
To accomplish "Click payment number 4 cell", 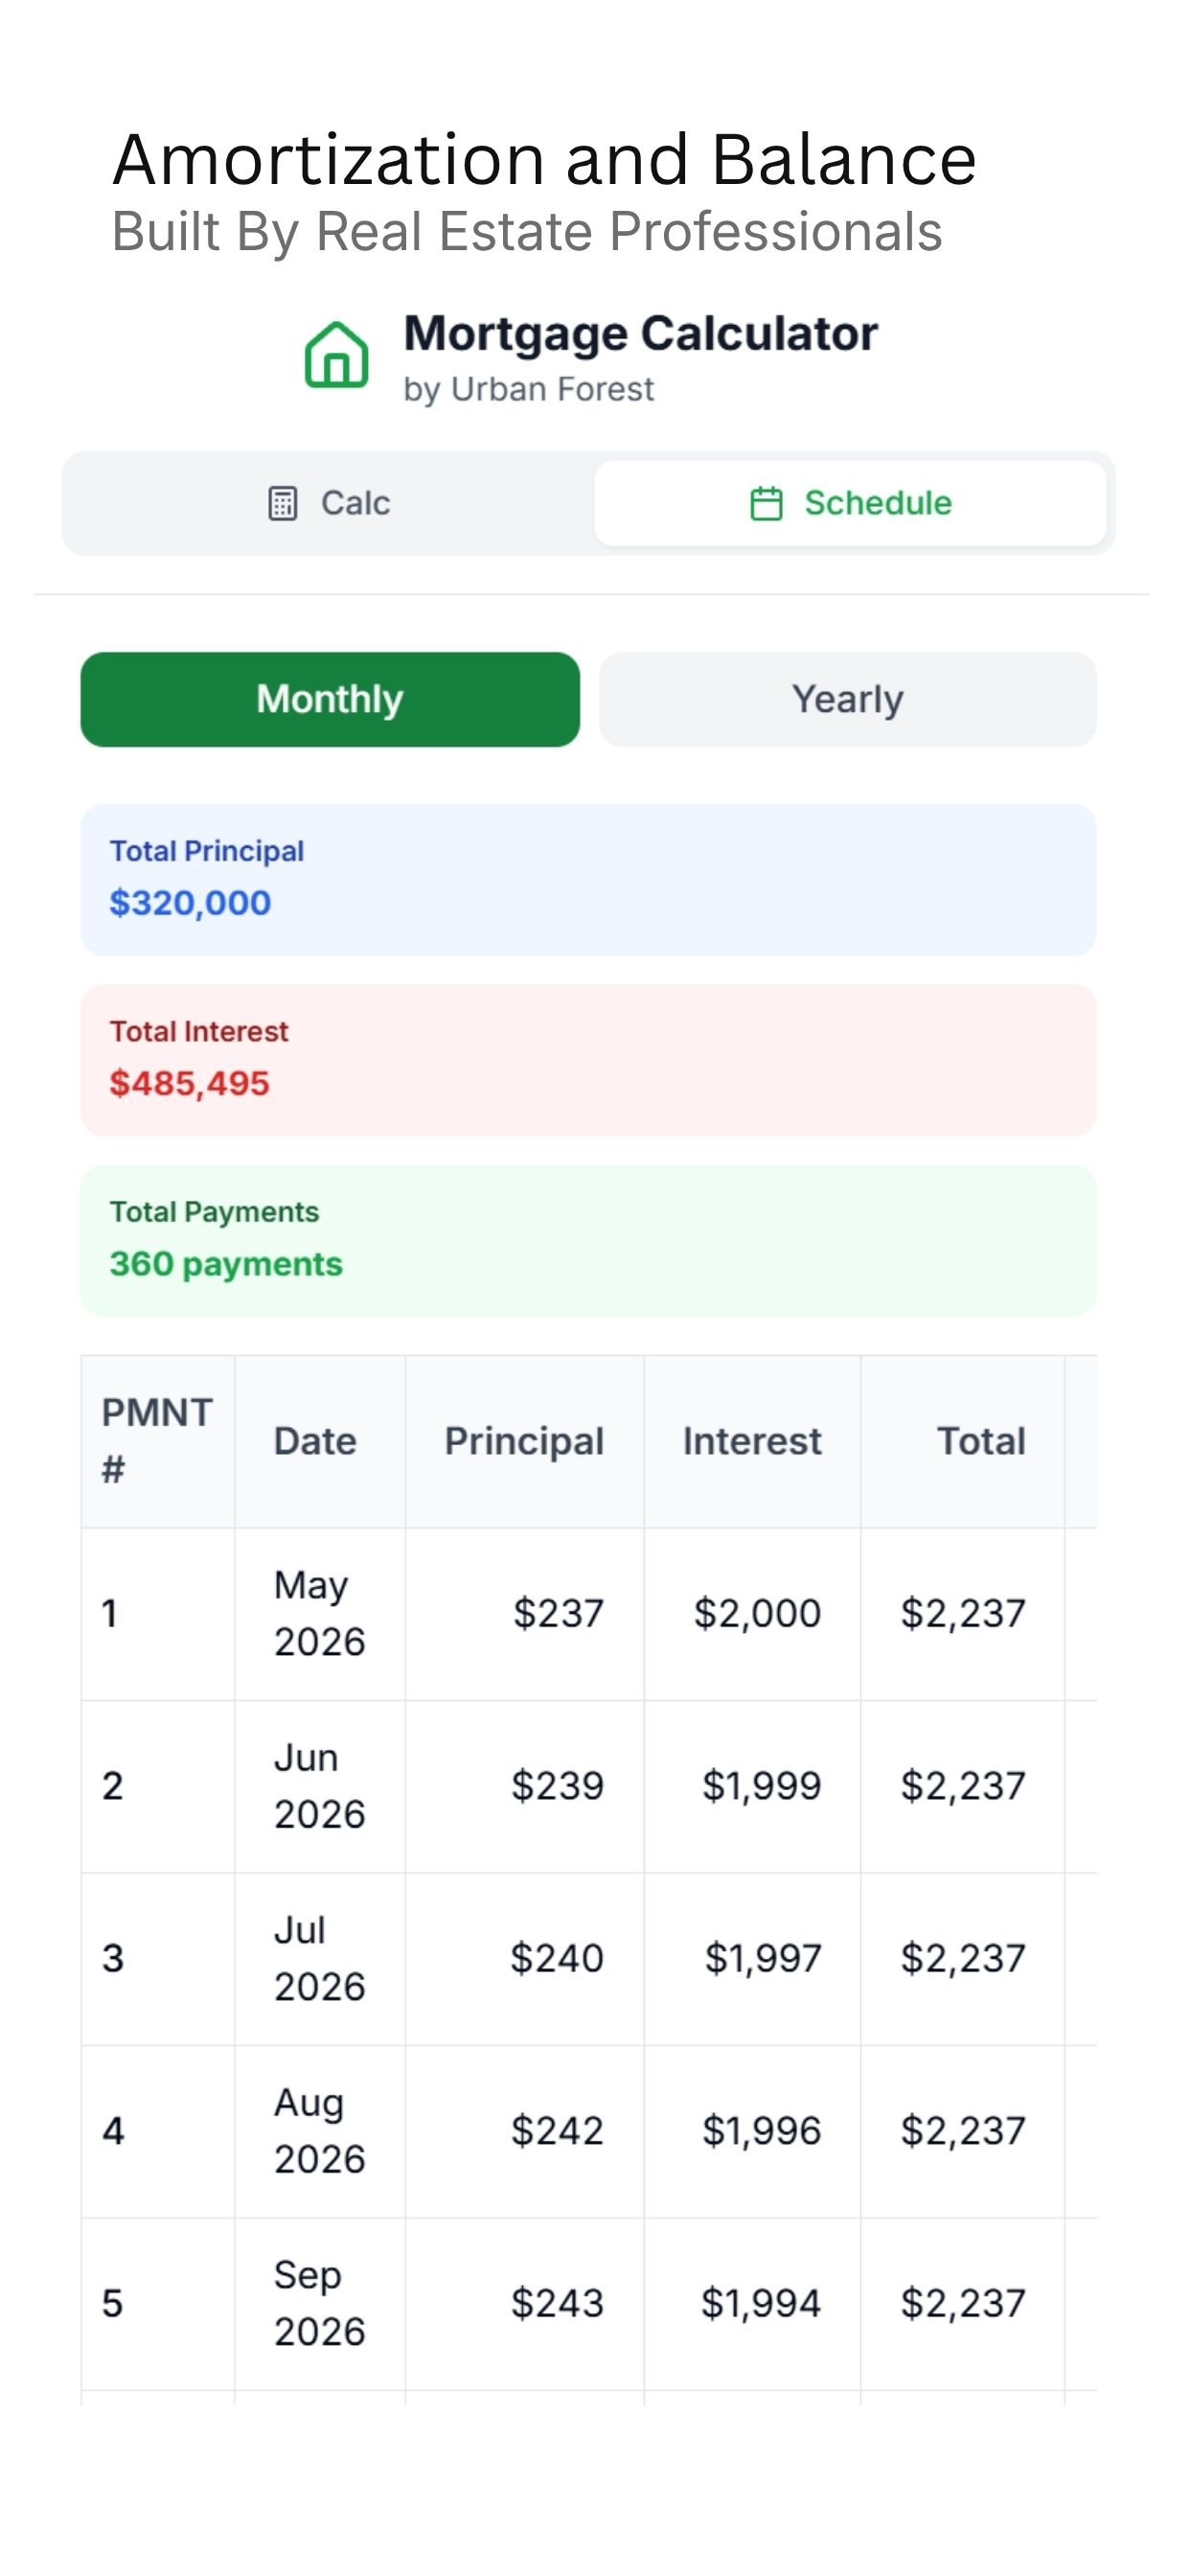I will tap(157, 2132).
